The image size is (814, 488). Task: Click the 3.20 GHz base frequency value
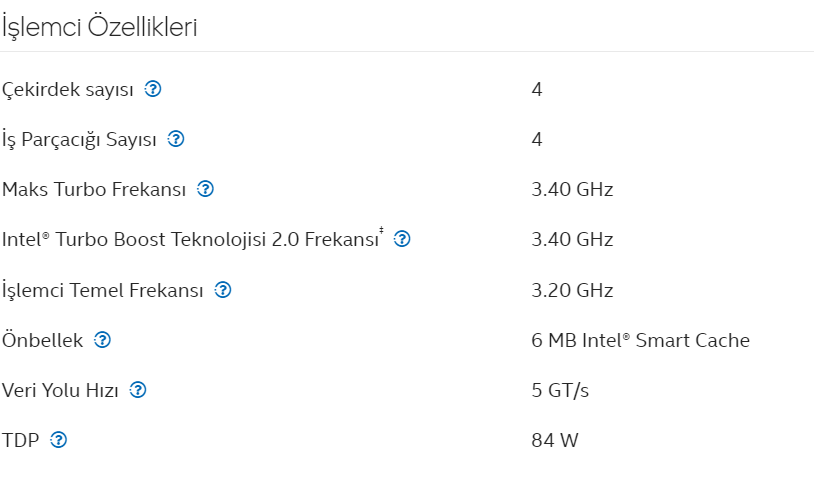[572, 290]
